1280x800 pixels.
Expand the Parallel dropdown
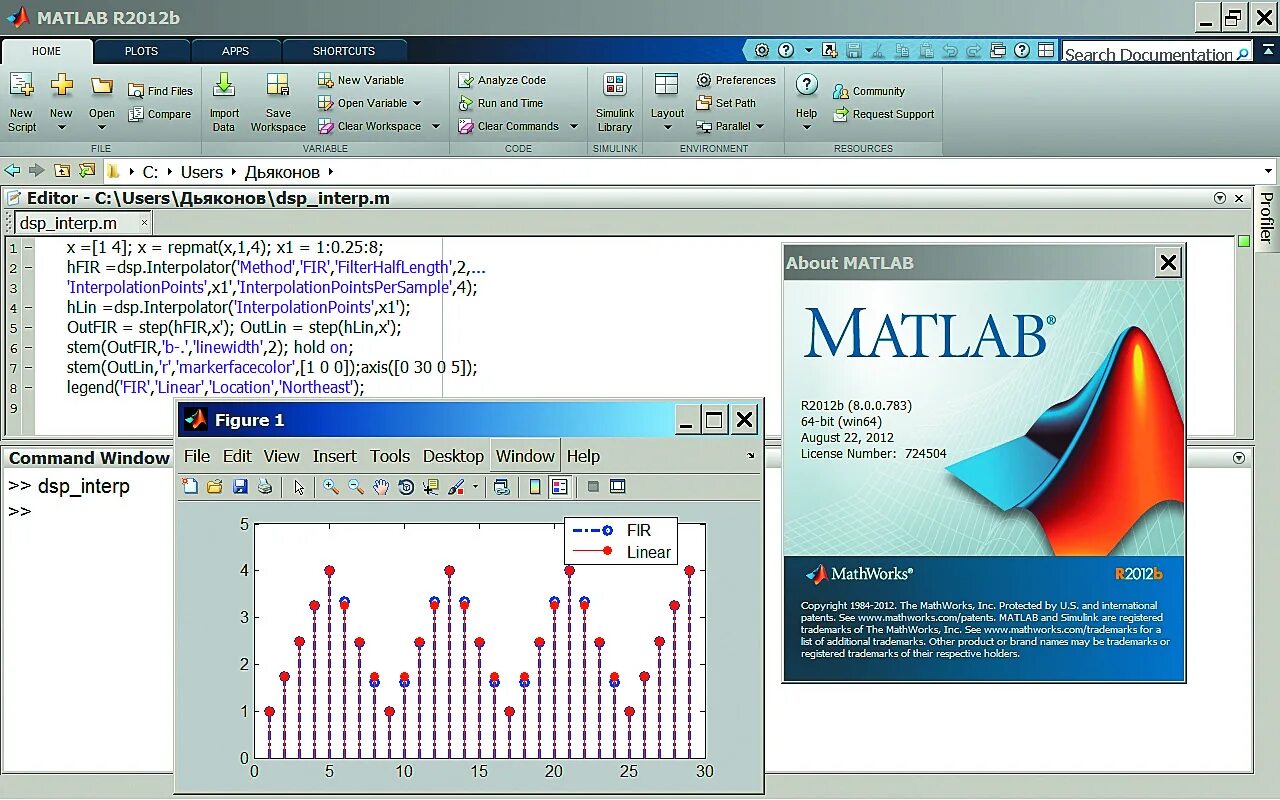[x=760, y=126]
